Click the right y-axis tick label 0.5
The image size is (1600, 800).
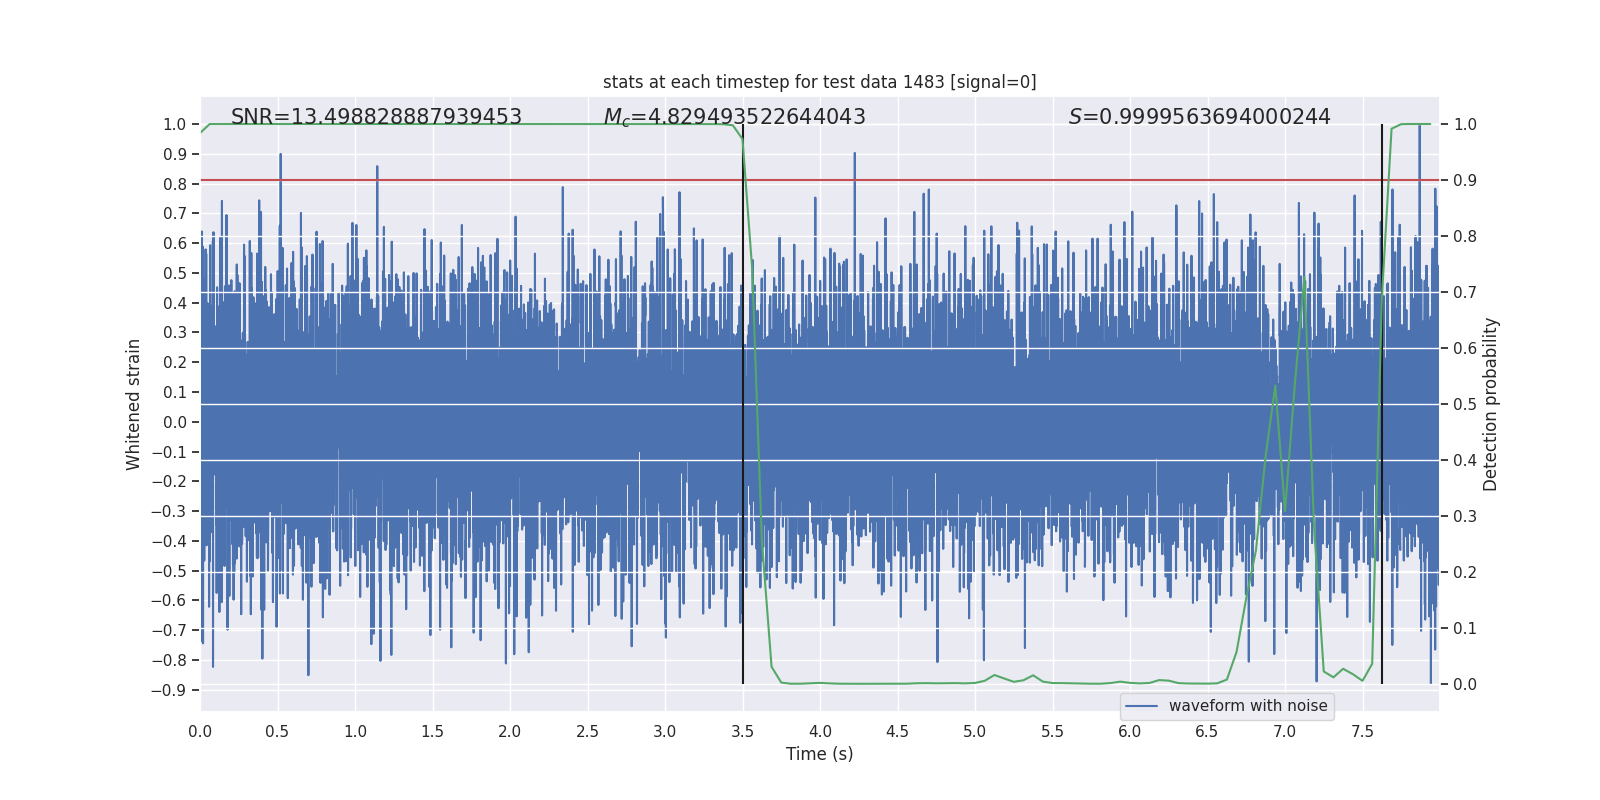coord(1465,405)
